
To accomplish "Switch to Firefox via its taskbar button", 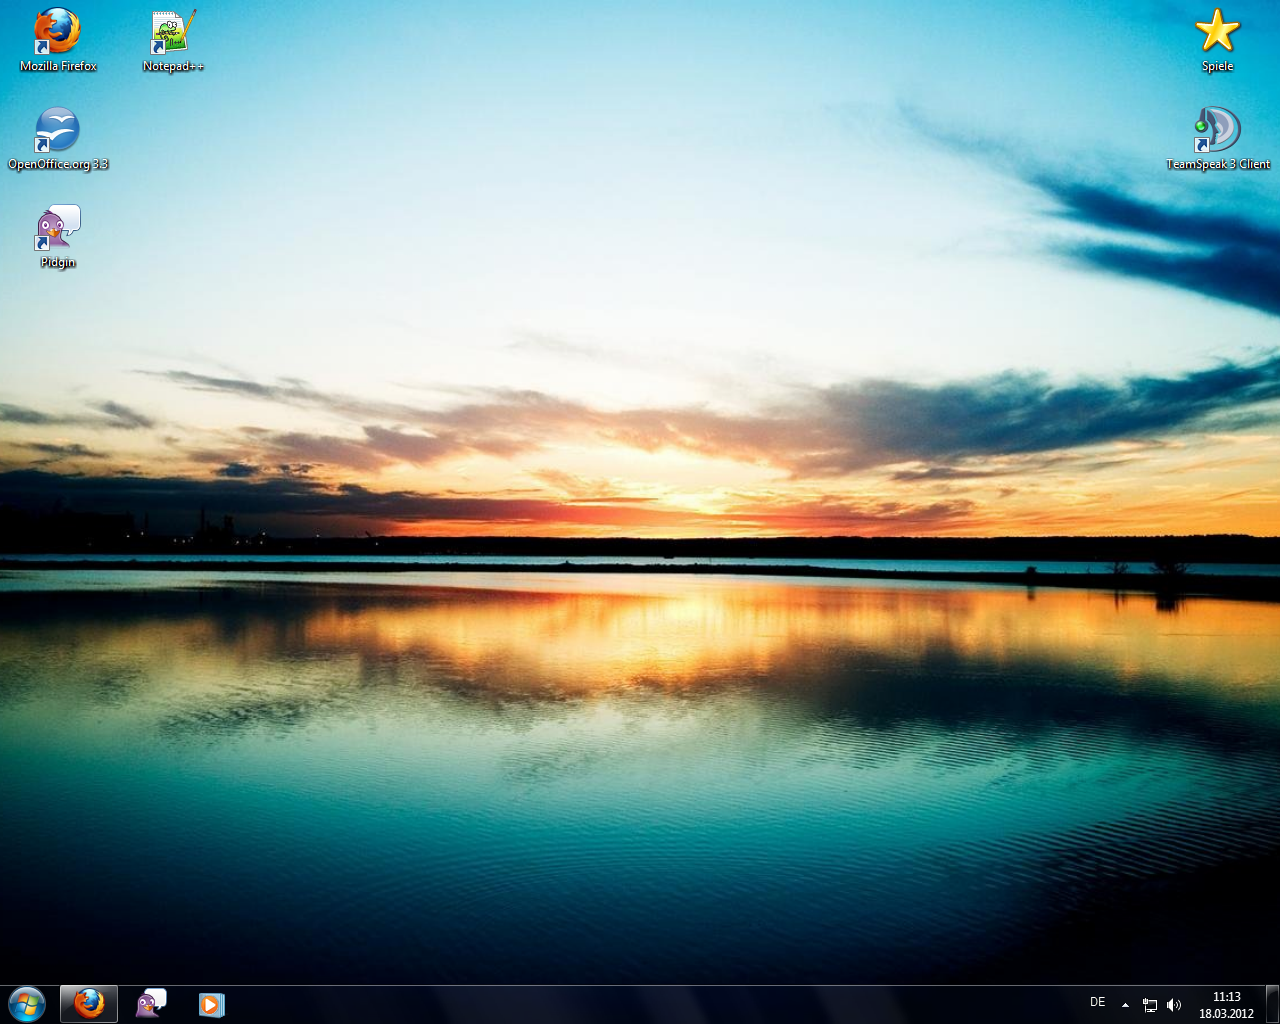I will [89, 1004].
